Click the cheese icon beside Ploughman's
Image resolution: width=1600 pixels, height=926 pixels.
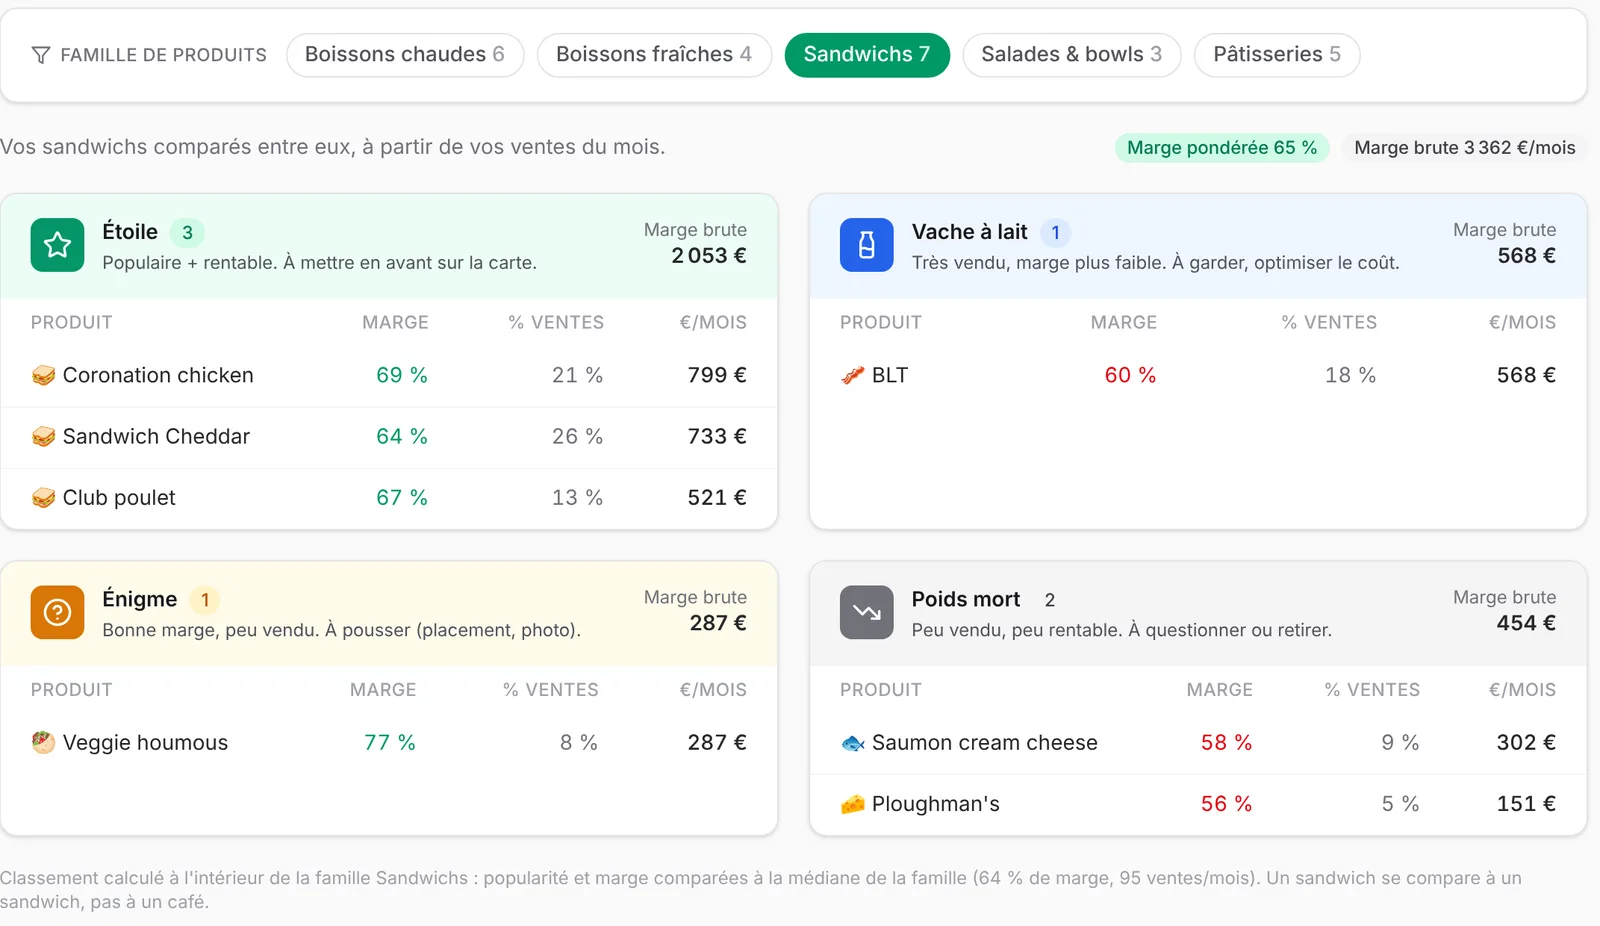(x=852, y=804)
